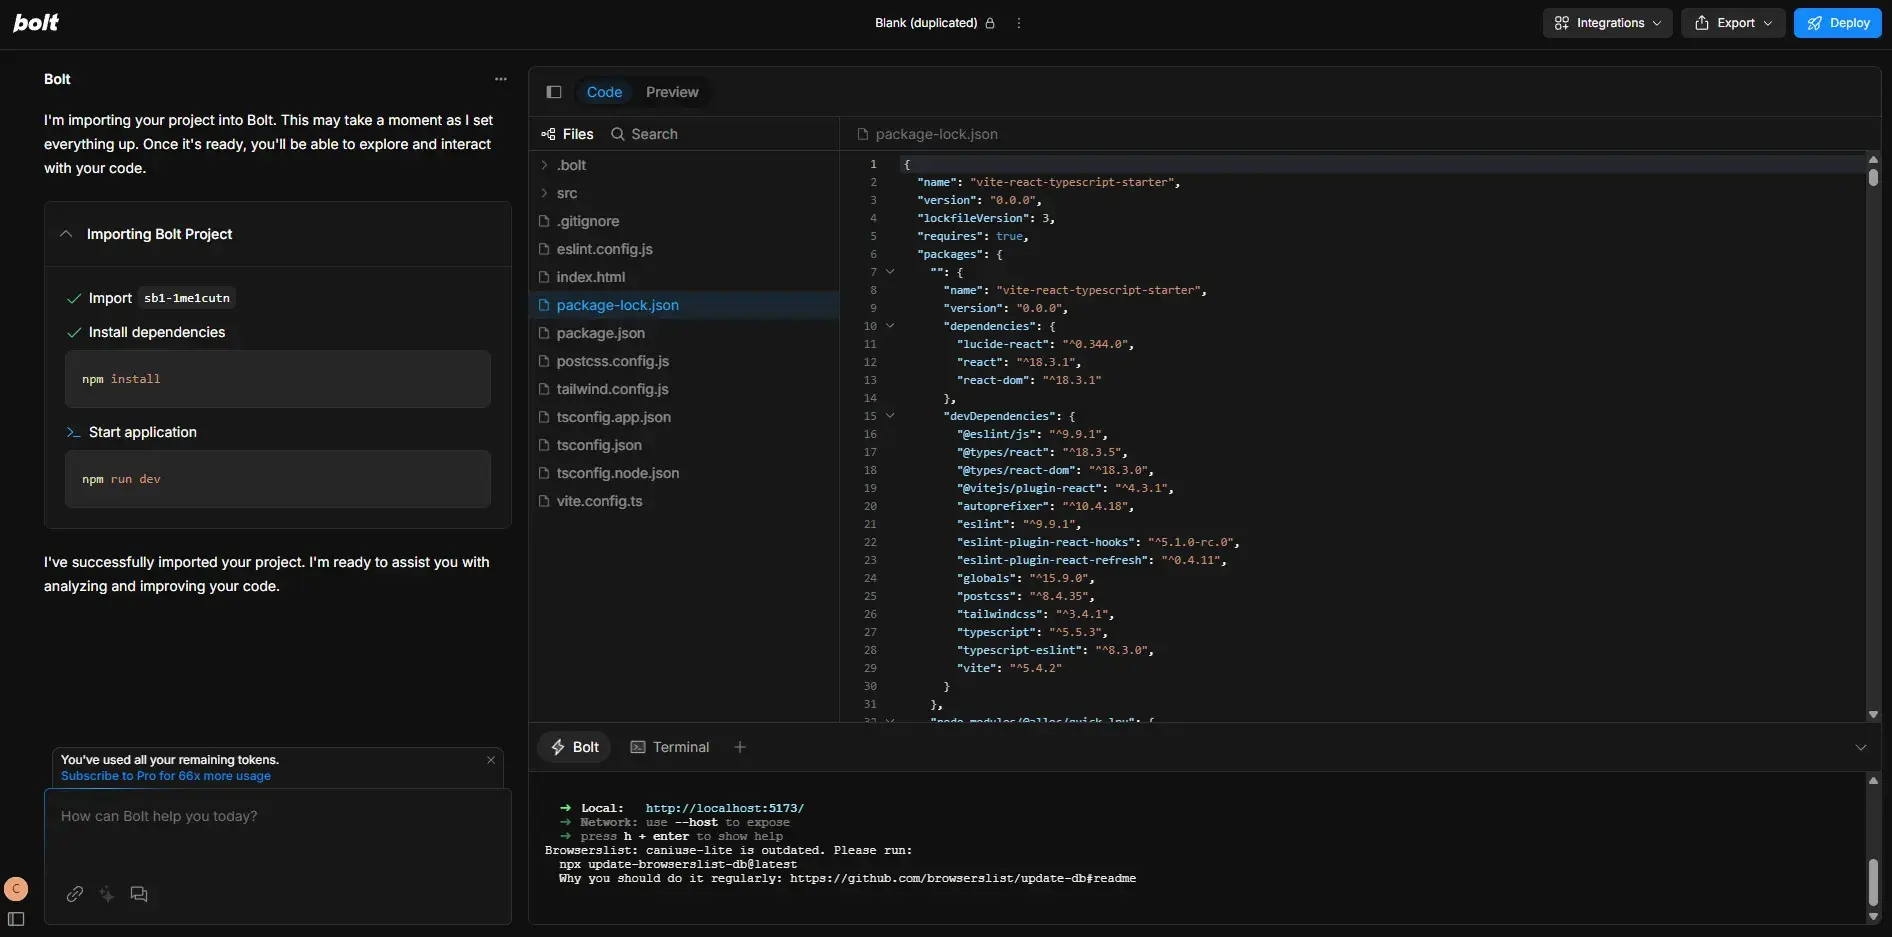Image resolution: width=1892 pixels, height=937 pixels.
Task: Add a new terminal with plus icon
Action: [x=740, y=747]
